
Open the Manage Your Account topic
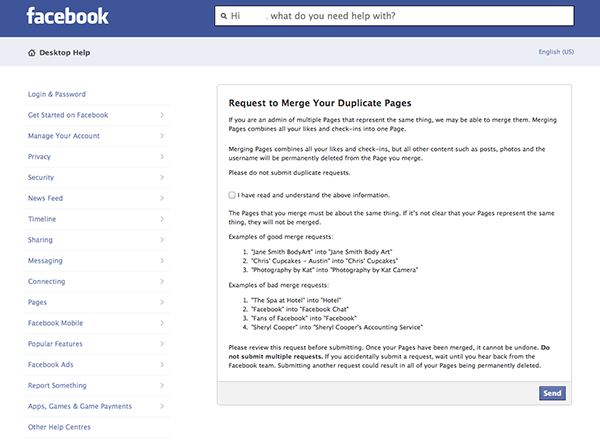click(64, 136)
